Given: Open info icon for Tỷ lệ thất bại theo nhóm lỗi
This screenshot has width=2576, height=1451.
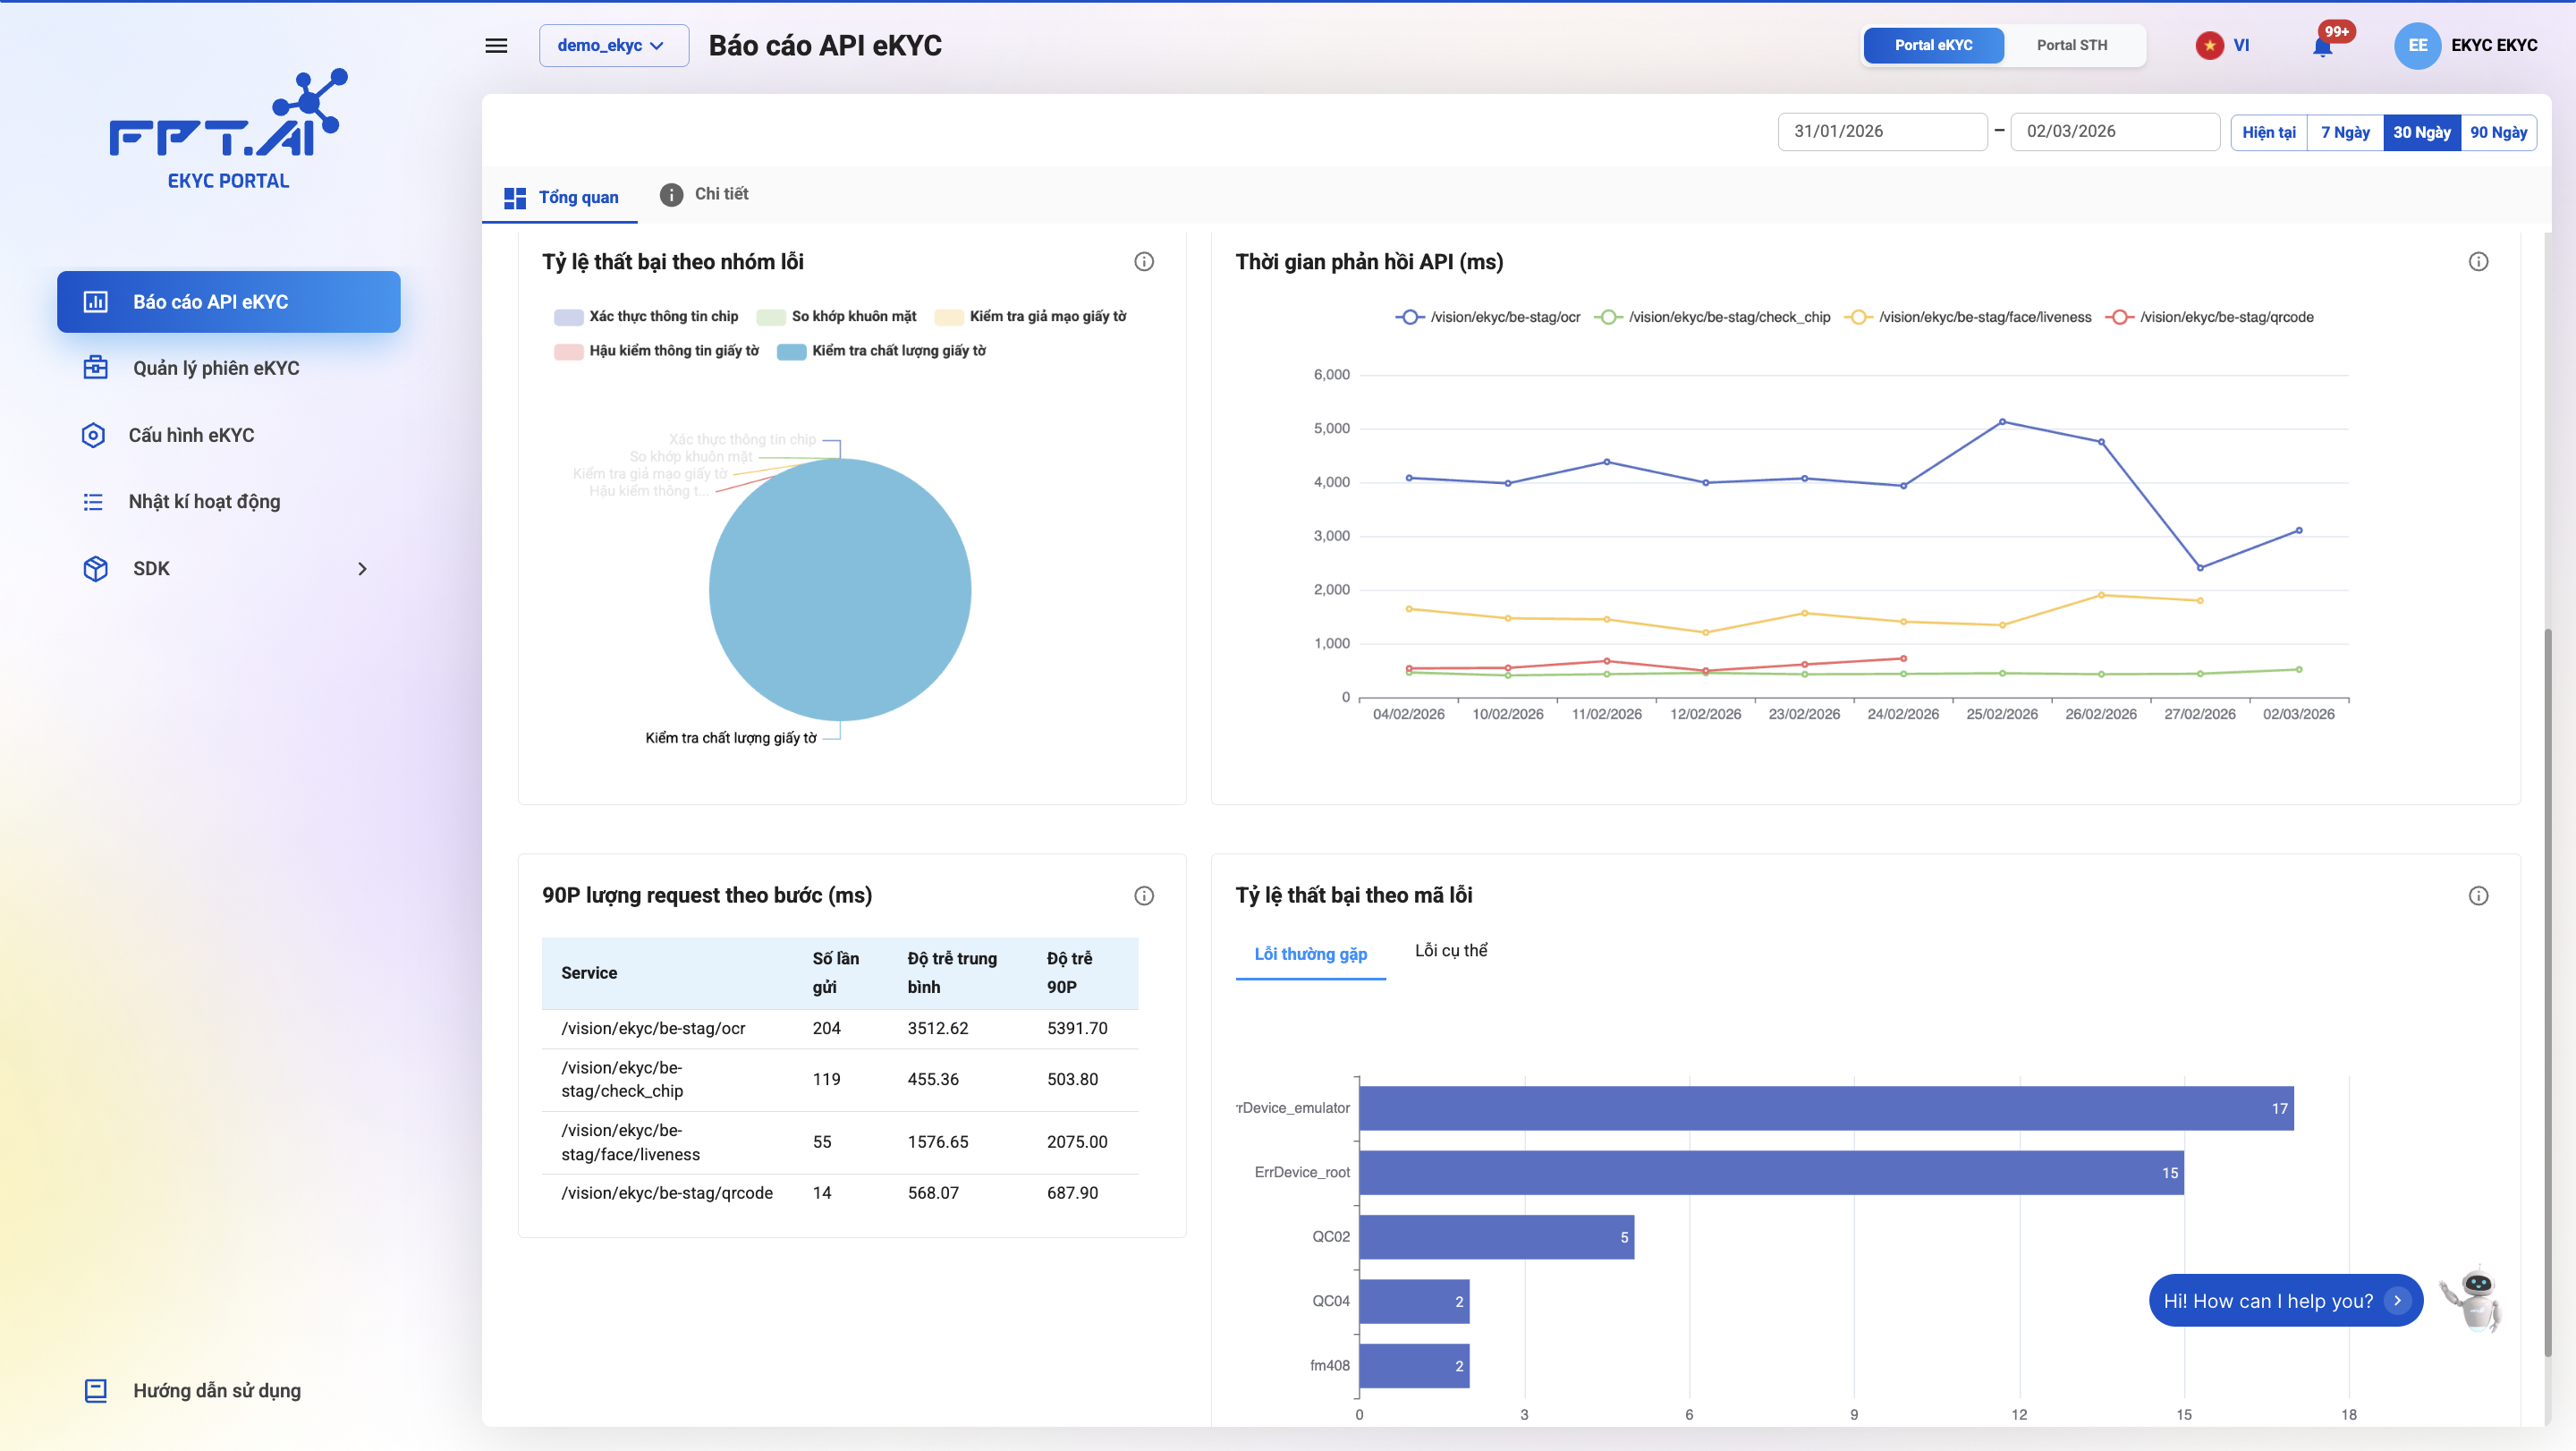Looking at the screenshot, I should pos(1144,262).
